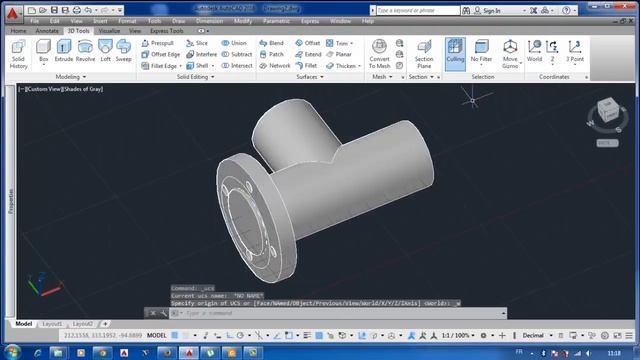Open the Express Tools ribbon tab
640x360 pixels.
point(167,31)
